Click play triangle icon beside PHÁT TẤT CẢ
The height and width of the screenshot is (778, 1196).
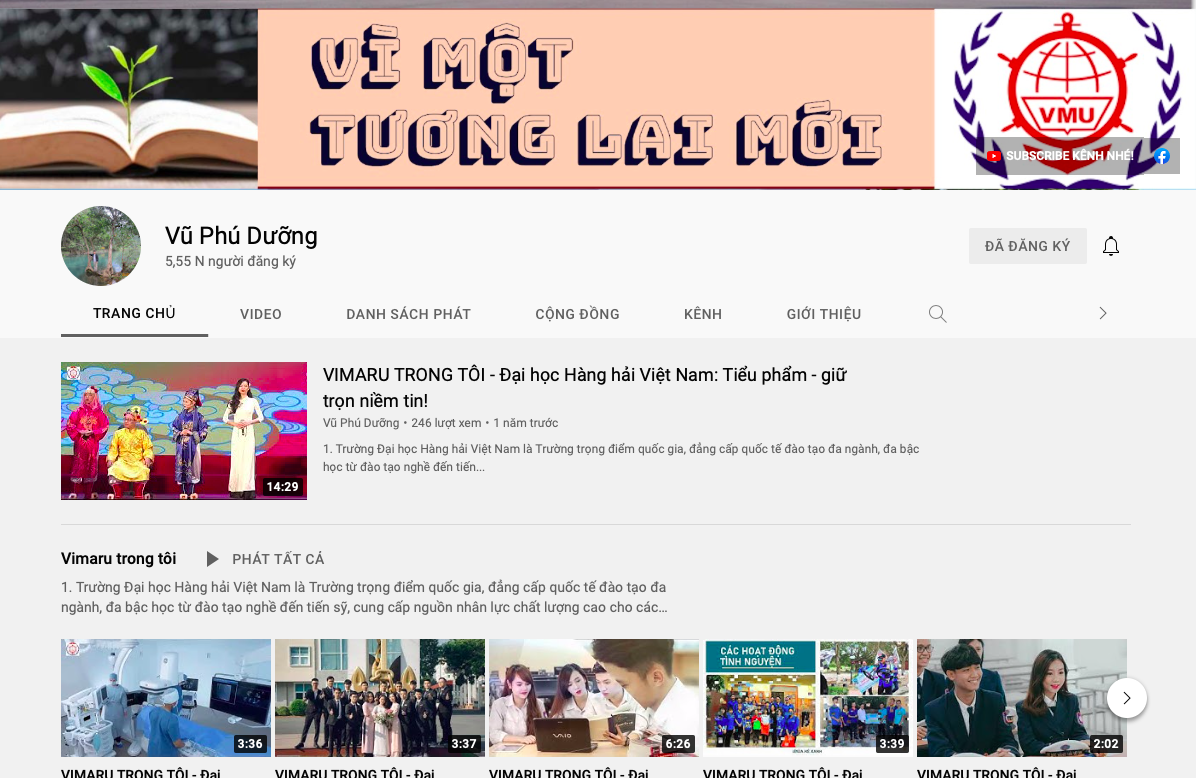[x=213, y=559]
